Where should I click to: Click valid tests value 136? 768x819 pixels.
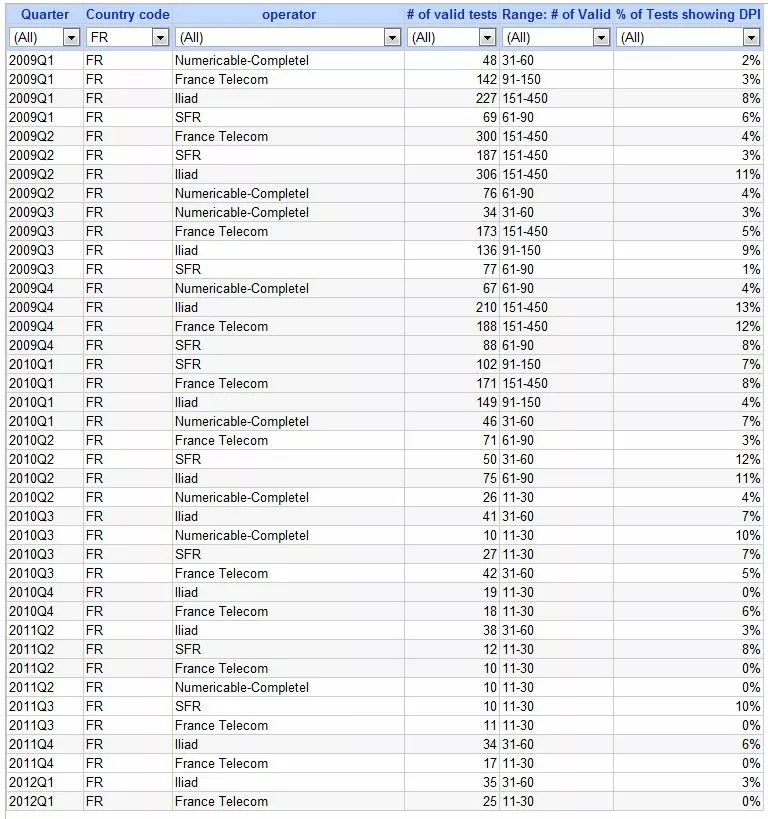coord(486,250)
